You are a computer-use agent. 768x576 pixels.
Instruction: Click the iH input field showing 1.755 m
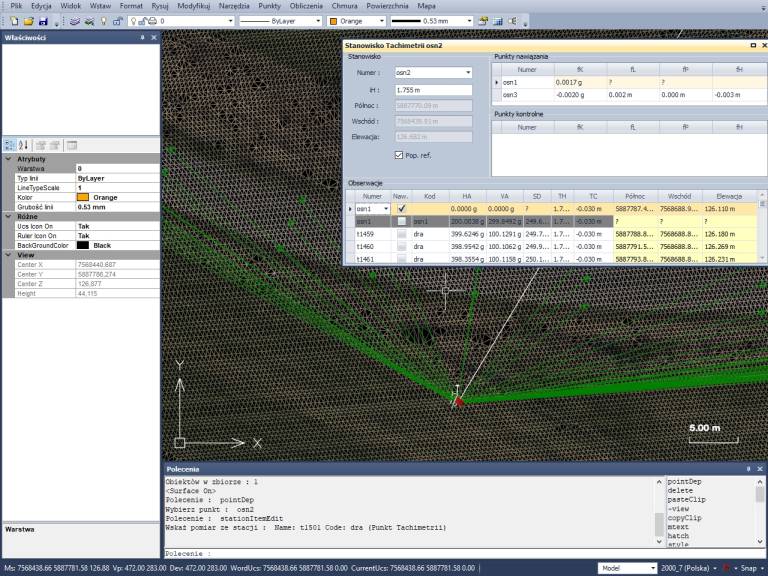[x=434, y=90]
